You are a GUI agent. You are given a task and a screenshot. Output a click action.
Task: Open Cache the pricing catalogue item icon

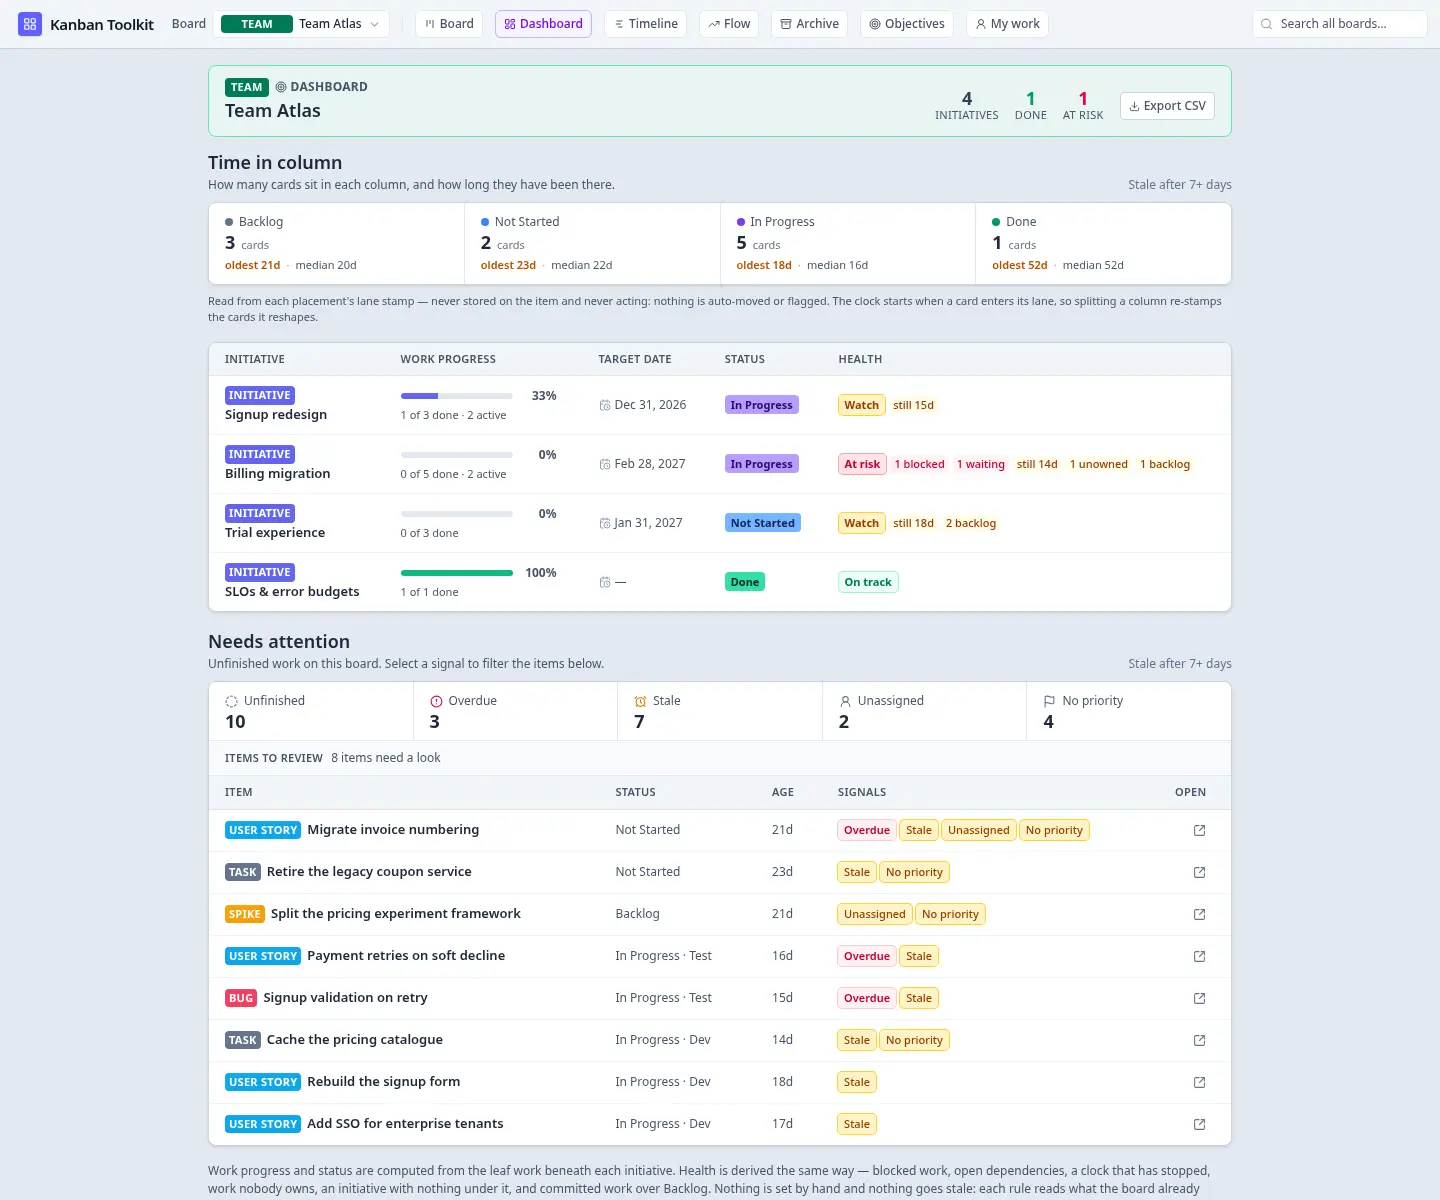click(1199, 1040)
